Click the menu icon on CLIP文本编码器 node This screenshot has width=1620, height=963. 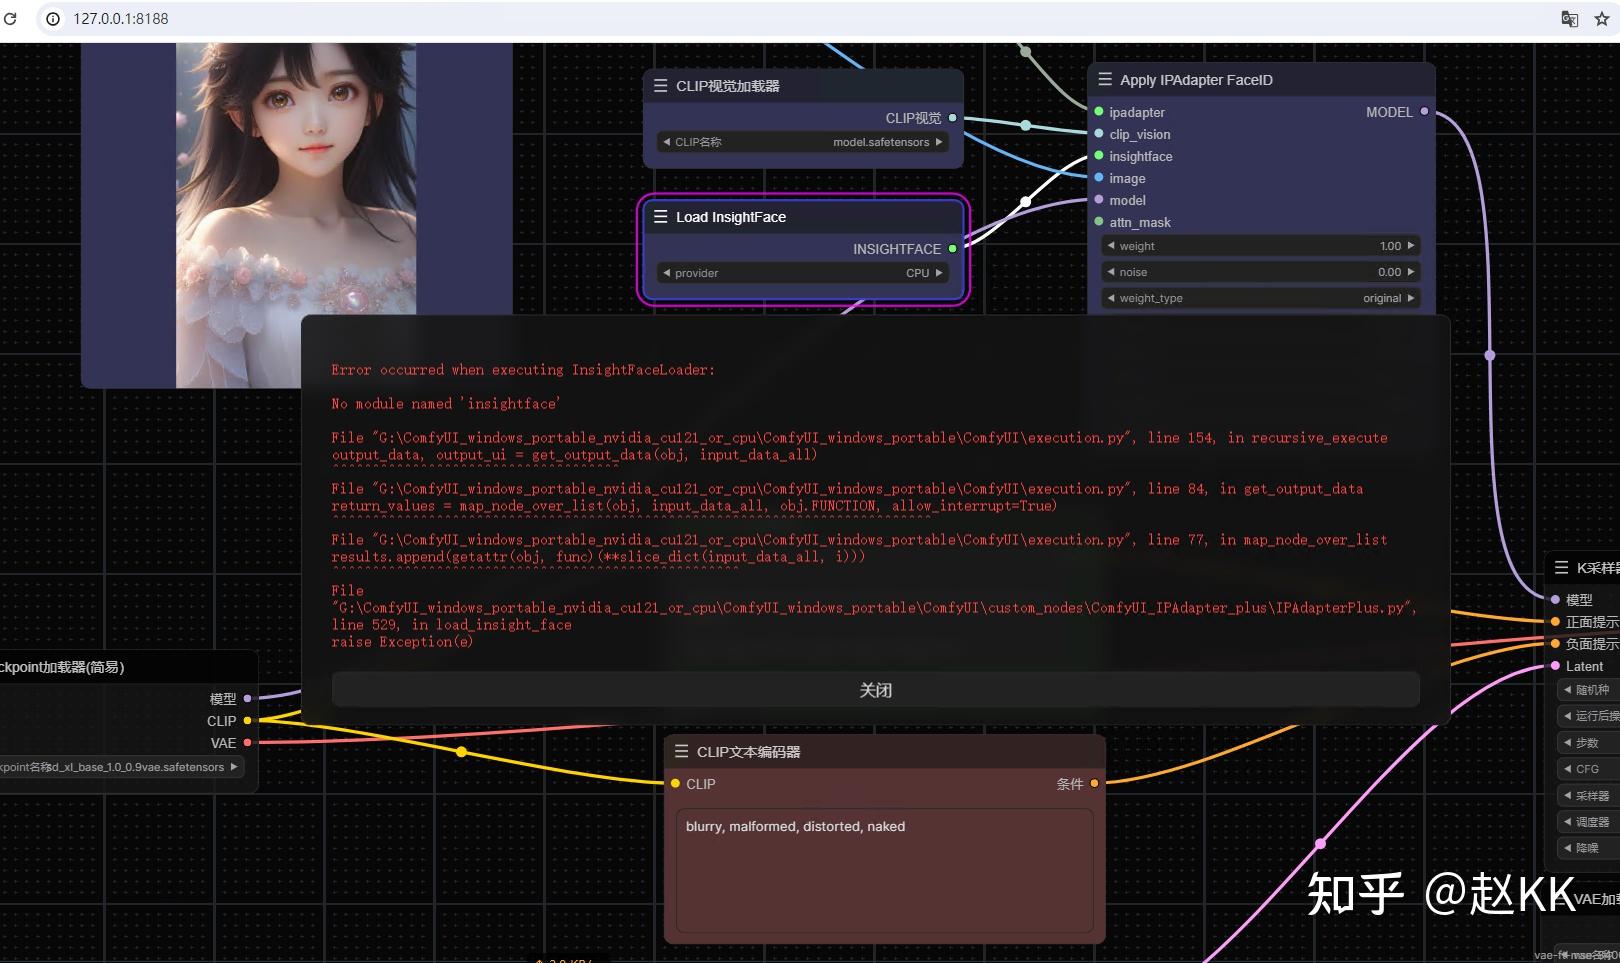click(x=682, y=751)
